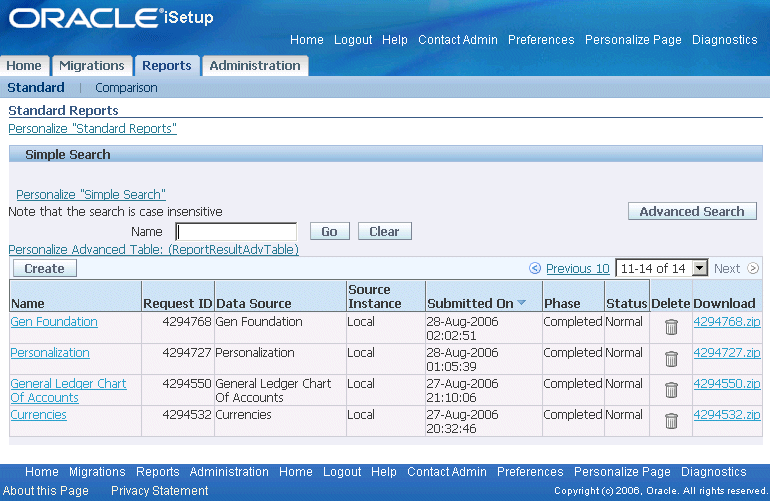Open Preferences in the top header
The height and width of the screenshot is (501, 770).
tap(541, 40)
